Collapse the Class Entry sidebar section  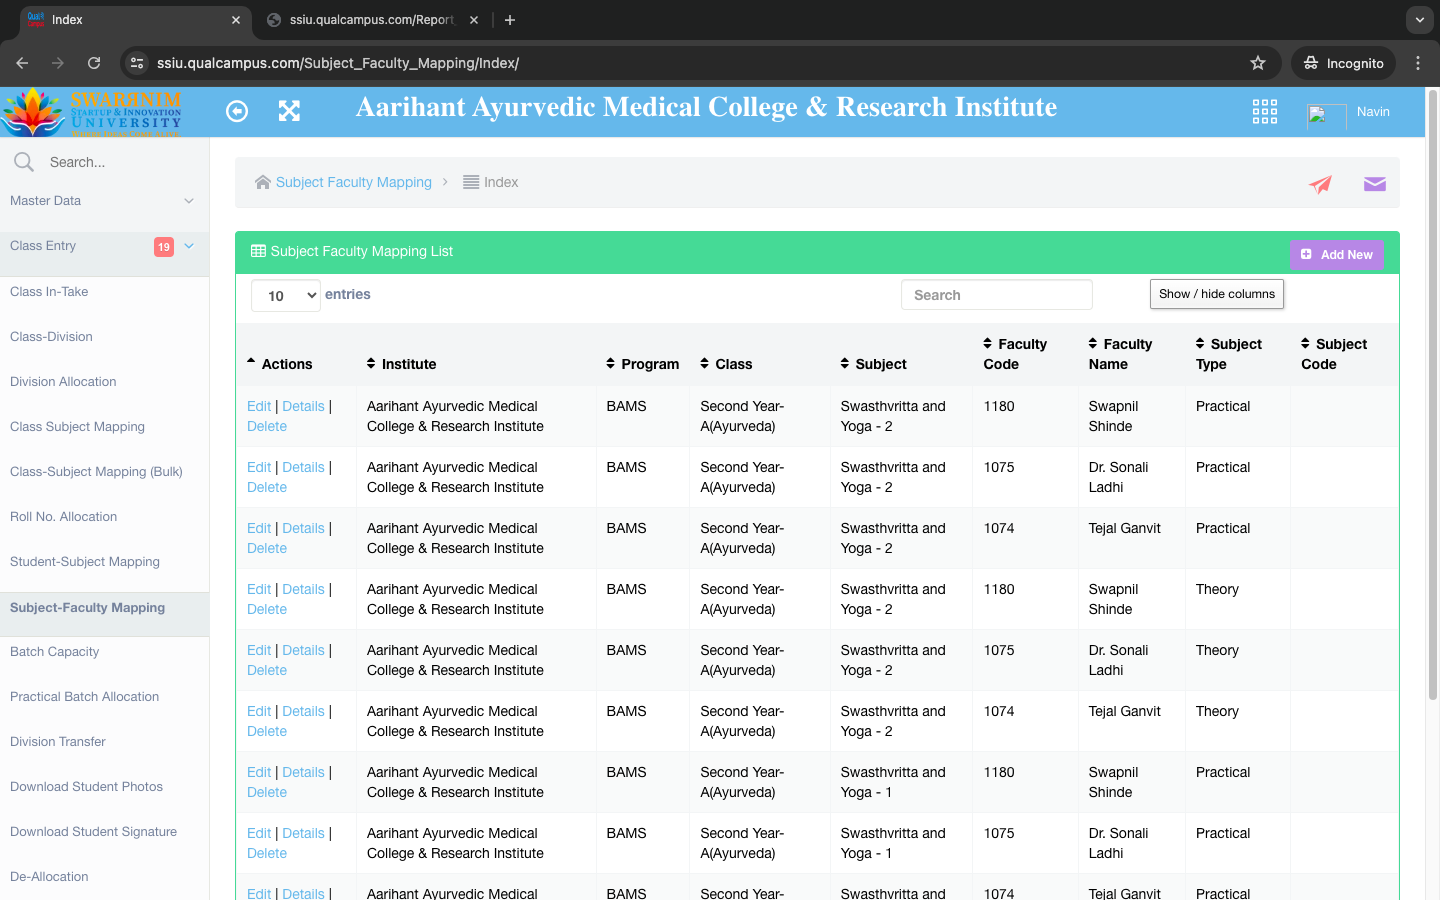tap(104, 246)
